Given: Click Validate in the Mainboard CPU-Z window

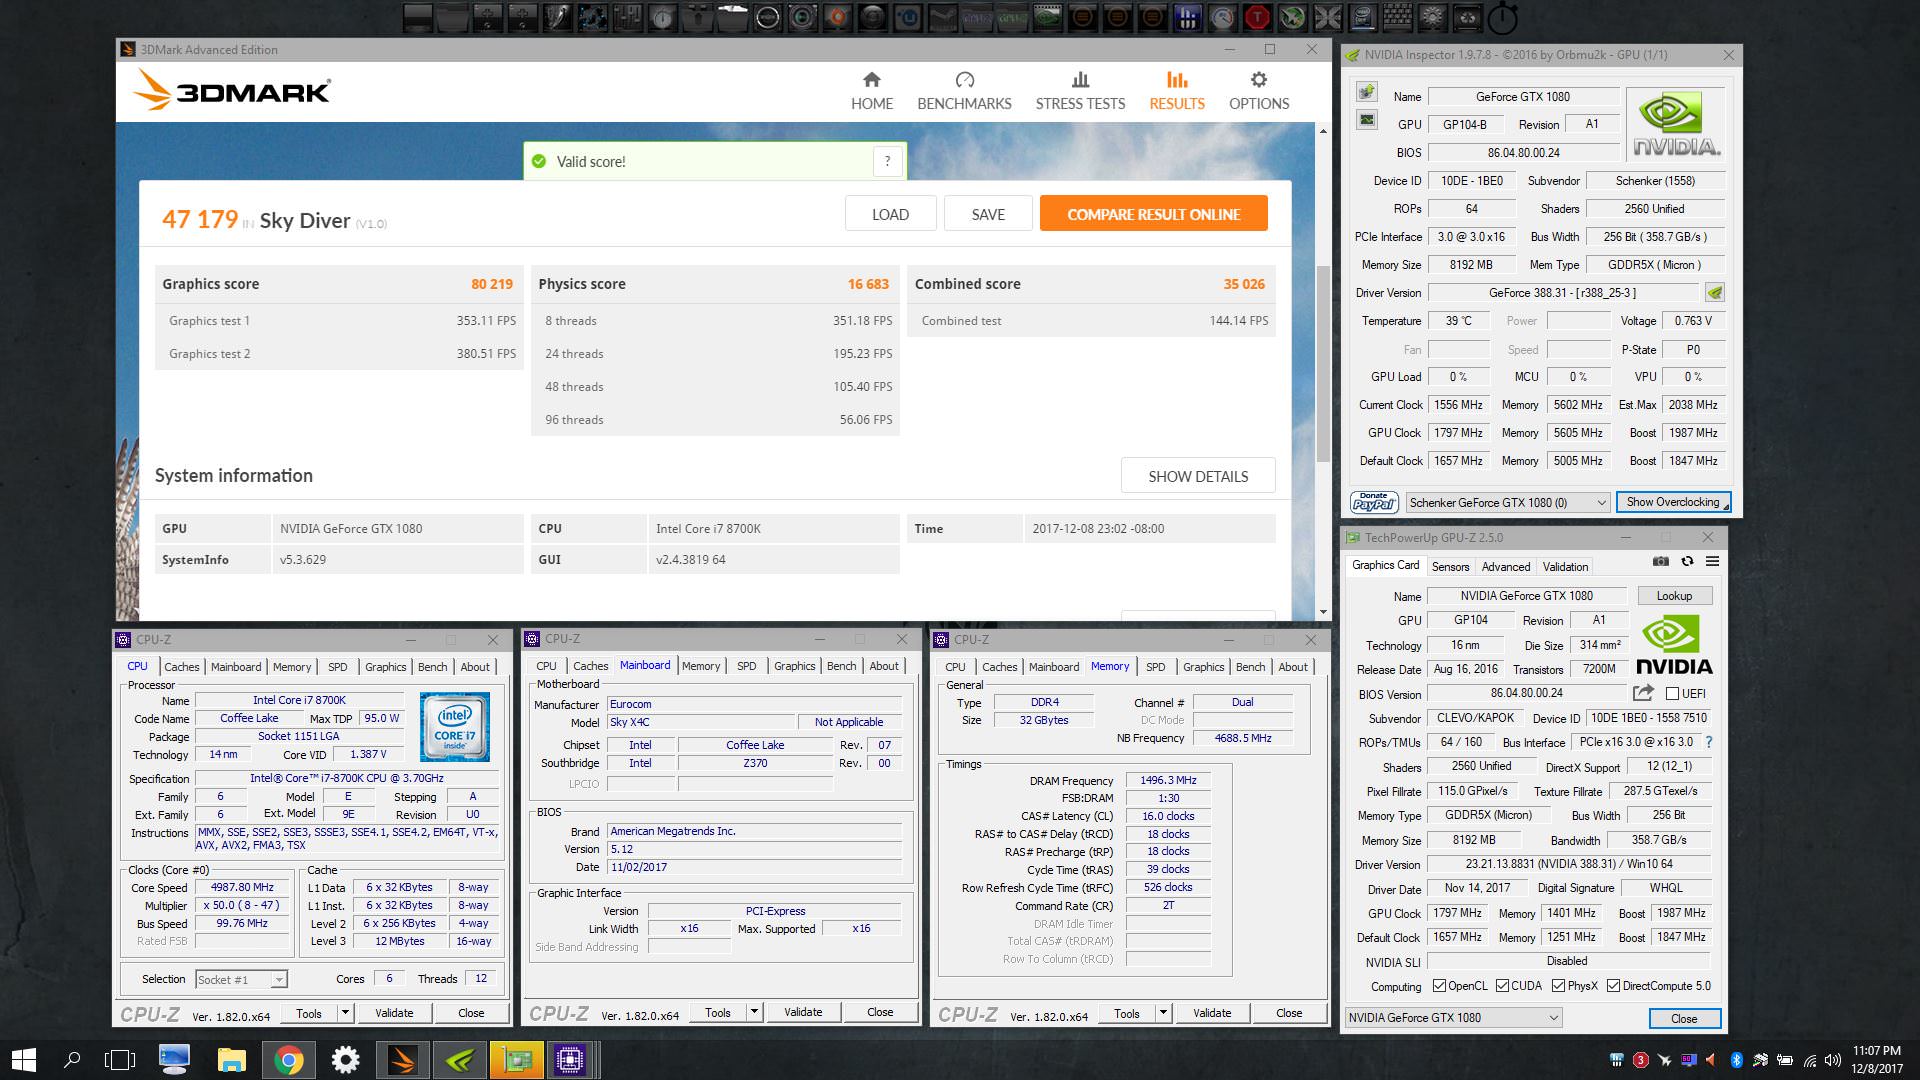Looking at the screenshot, I should pos(803,1012).
